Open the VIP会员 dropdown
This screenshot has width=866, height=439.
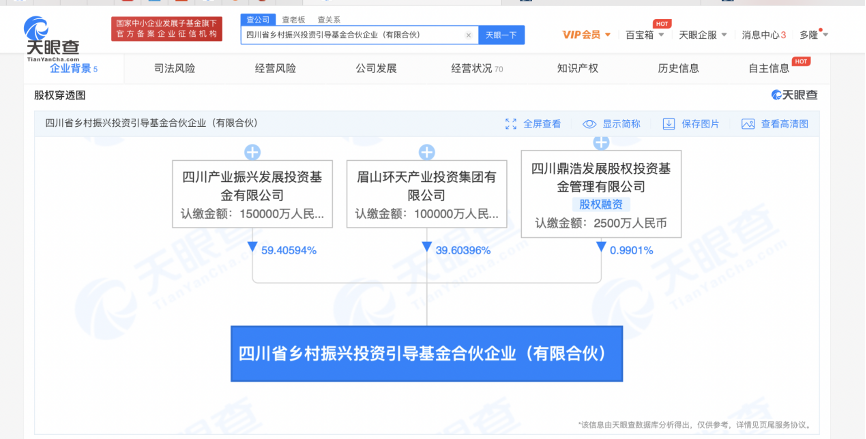pyautogui.click(x=587, y=35)
